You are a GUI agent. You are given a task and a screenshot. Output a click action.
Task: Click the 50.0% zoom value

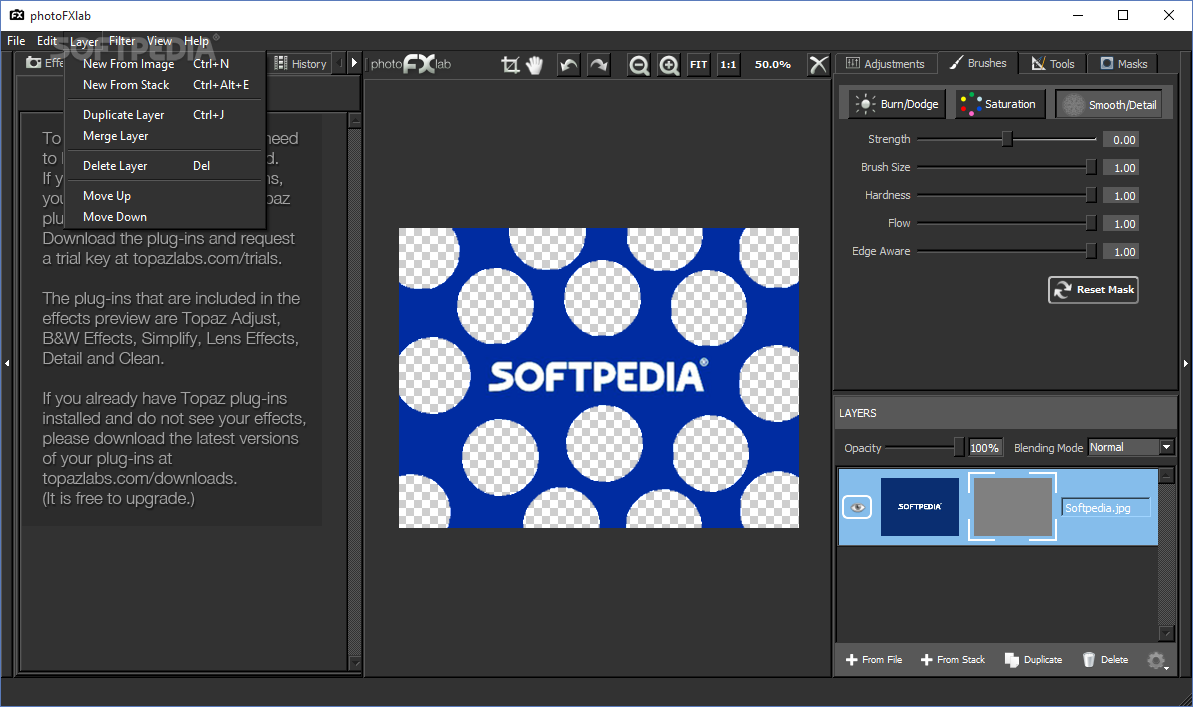click(772, 65)
